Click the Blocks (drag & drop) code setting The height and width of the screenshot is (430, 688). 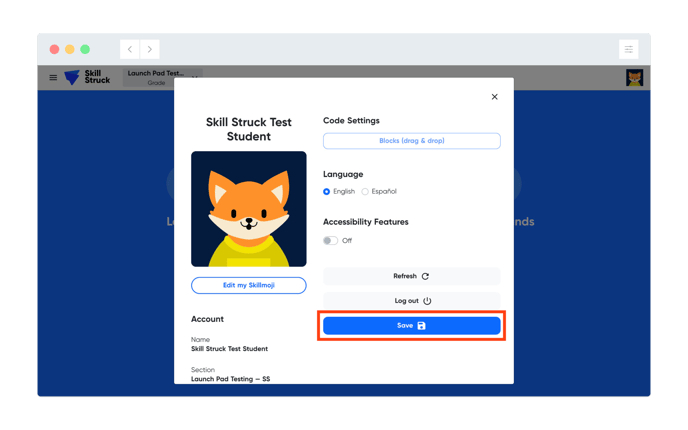pyautogui.click(x=412, y=141)
